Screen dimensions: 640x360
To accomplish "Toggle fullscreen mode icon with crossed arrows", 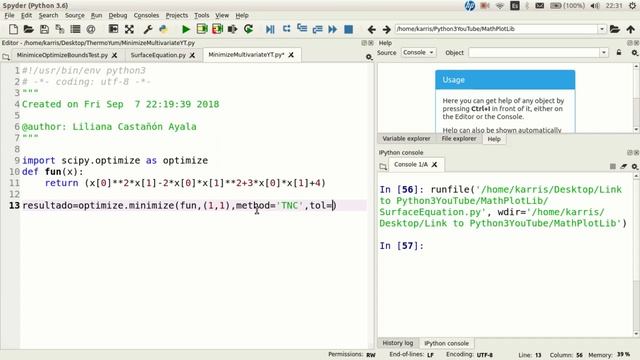I will click(x=129, y=29).
